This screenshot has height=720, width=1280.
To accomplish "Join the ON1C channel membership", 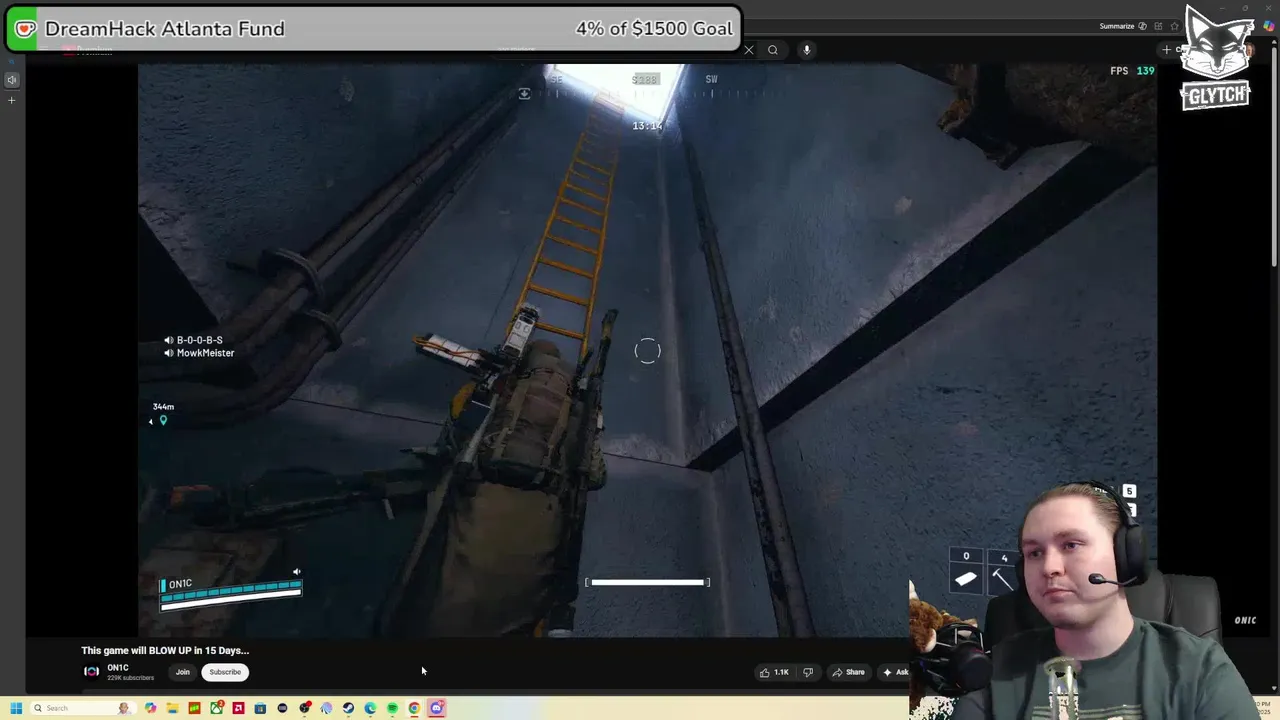I will (183, 672).
